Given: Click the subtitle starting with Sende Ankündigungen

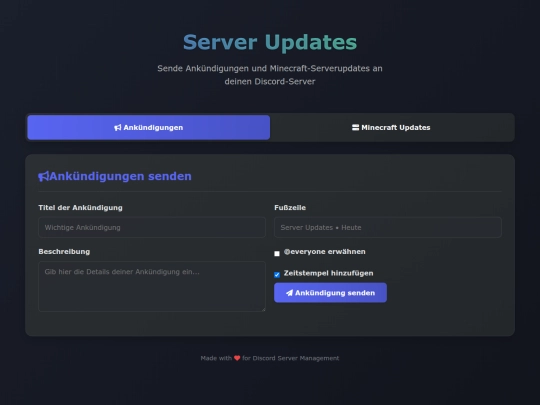Looking at the screenshot, I should coord(270,75).
